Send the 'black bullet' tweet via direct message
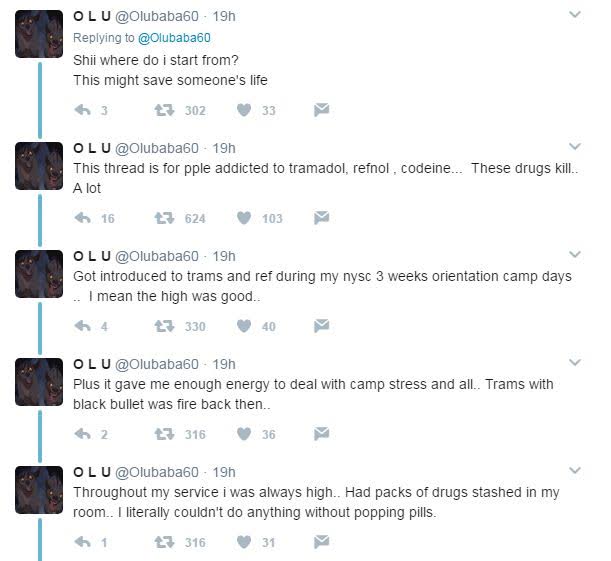Image resolution: width=611 pixels, height=561 pixels. tap(321, 434)
